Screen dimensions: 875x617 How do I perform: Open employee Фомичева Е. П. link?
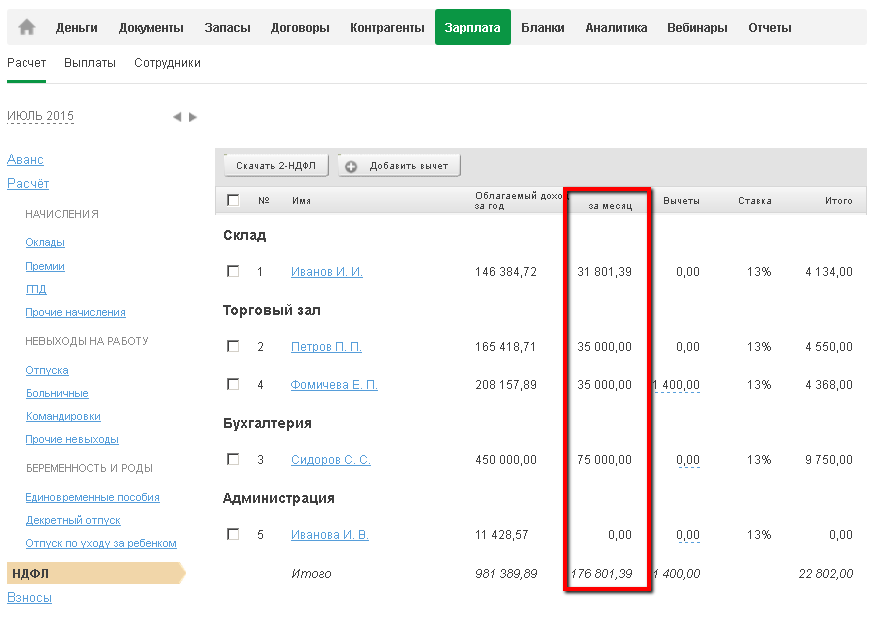pos(334,385)
